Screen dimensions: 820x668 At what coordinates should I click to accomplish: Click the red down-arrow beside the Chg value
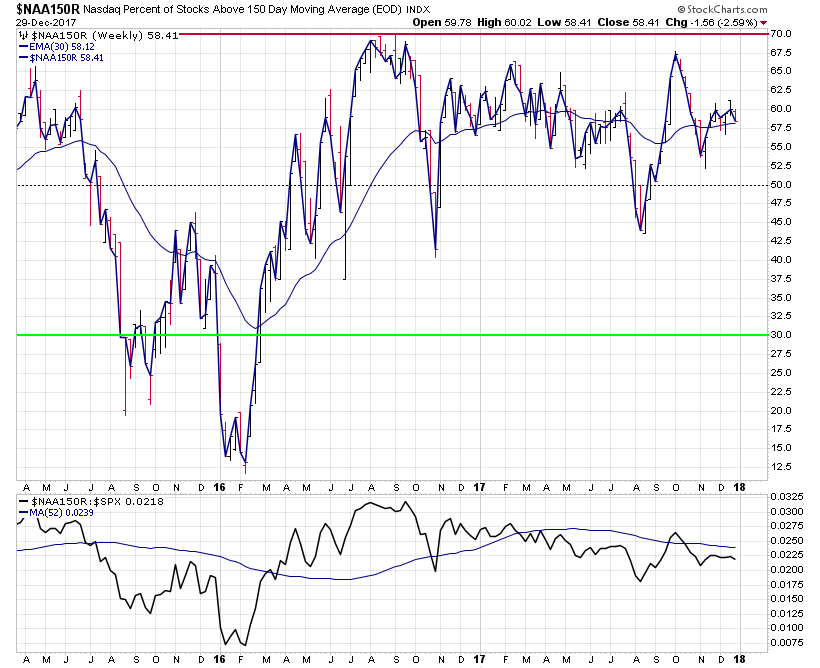764,22
